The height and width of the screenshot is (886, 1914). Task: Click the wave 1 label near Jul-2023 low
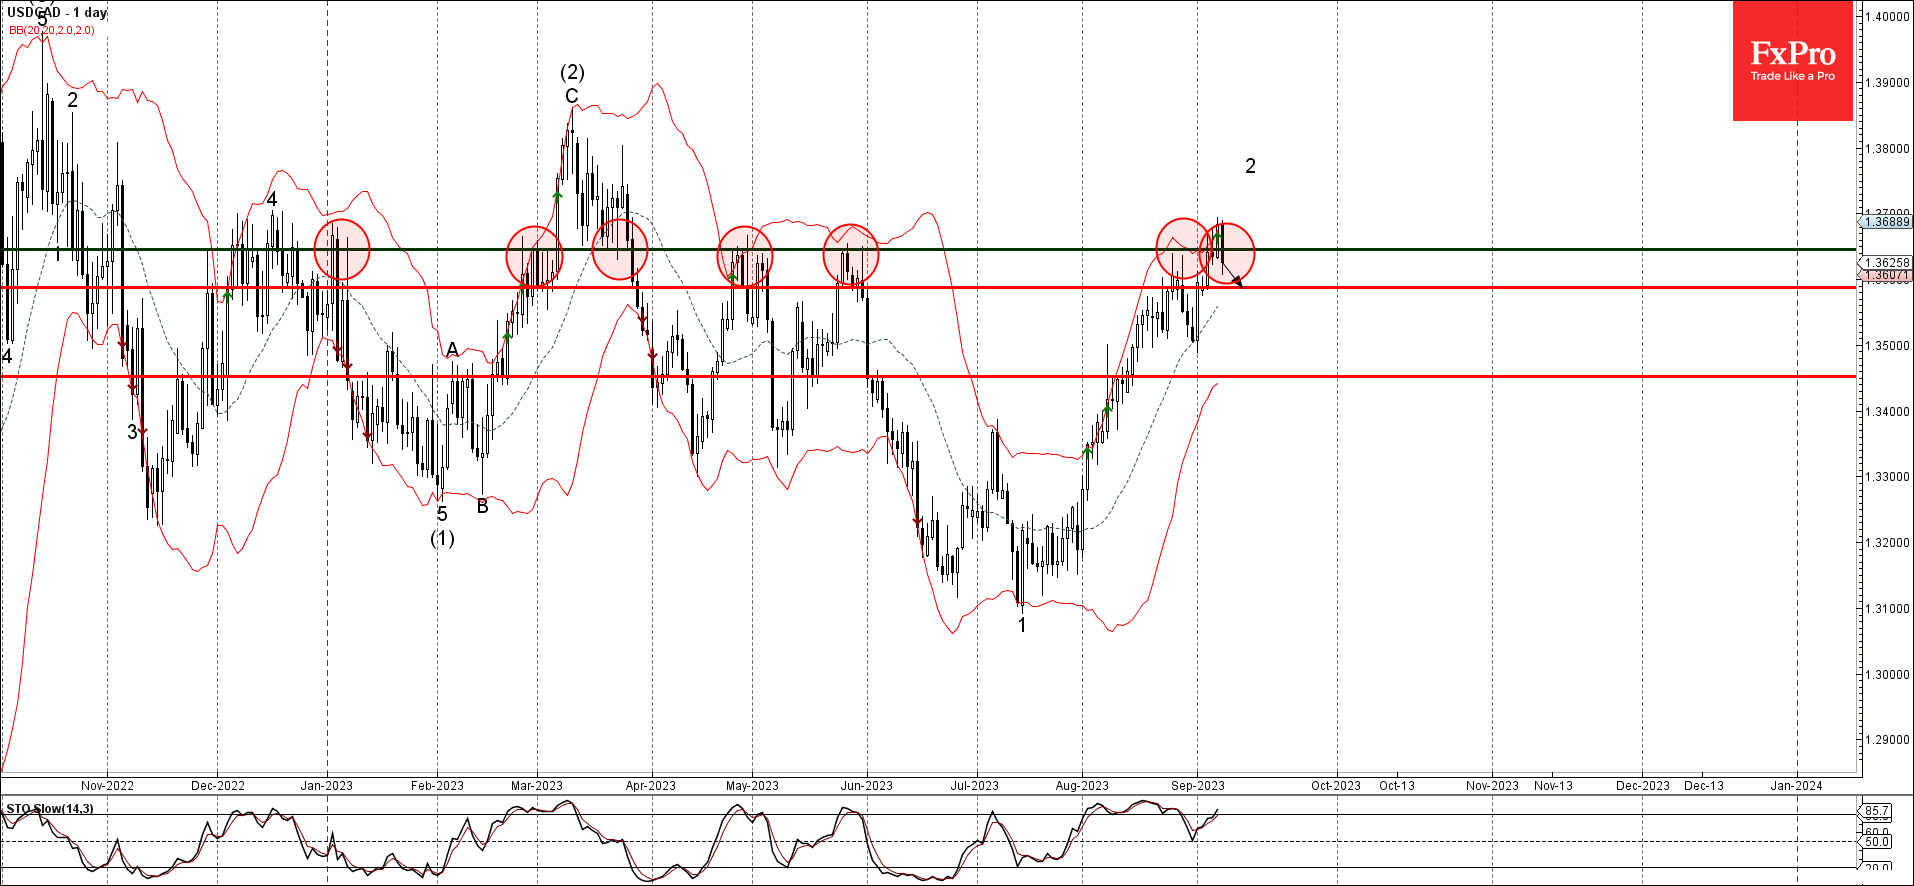tap(1022, 625)
